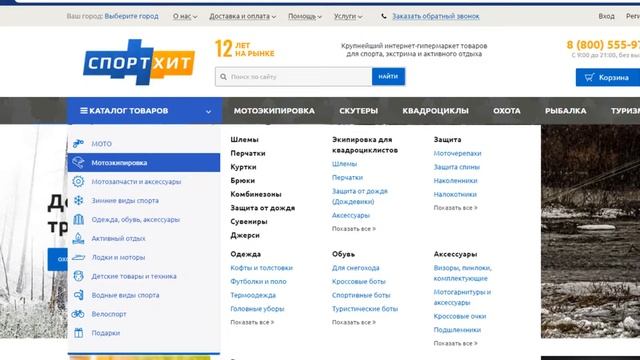The height and width of the screenshot is (360, 640).
Task: Open the Защита спины link
Action: tap(456, 167)
